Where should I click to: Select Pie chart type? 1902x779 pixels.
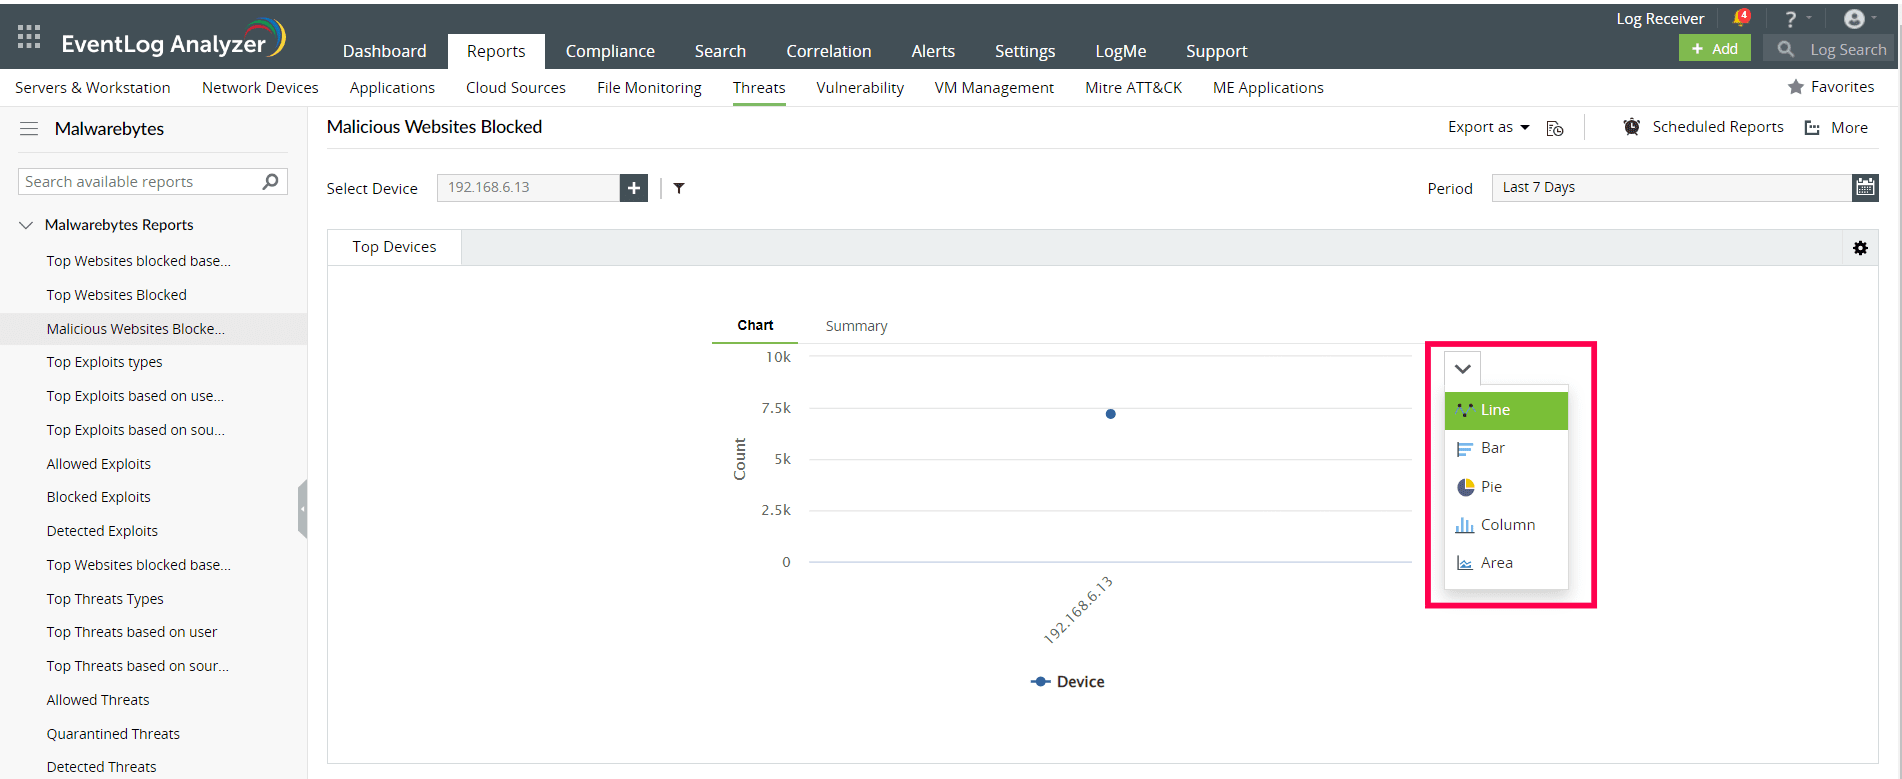point(1506,487)
